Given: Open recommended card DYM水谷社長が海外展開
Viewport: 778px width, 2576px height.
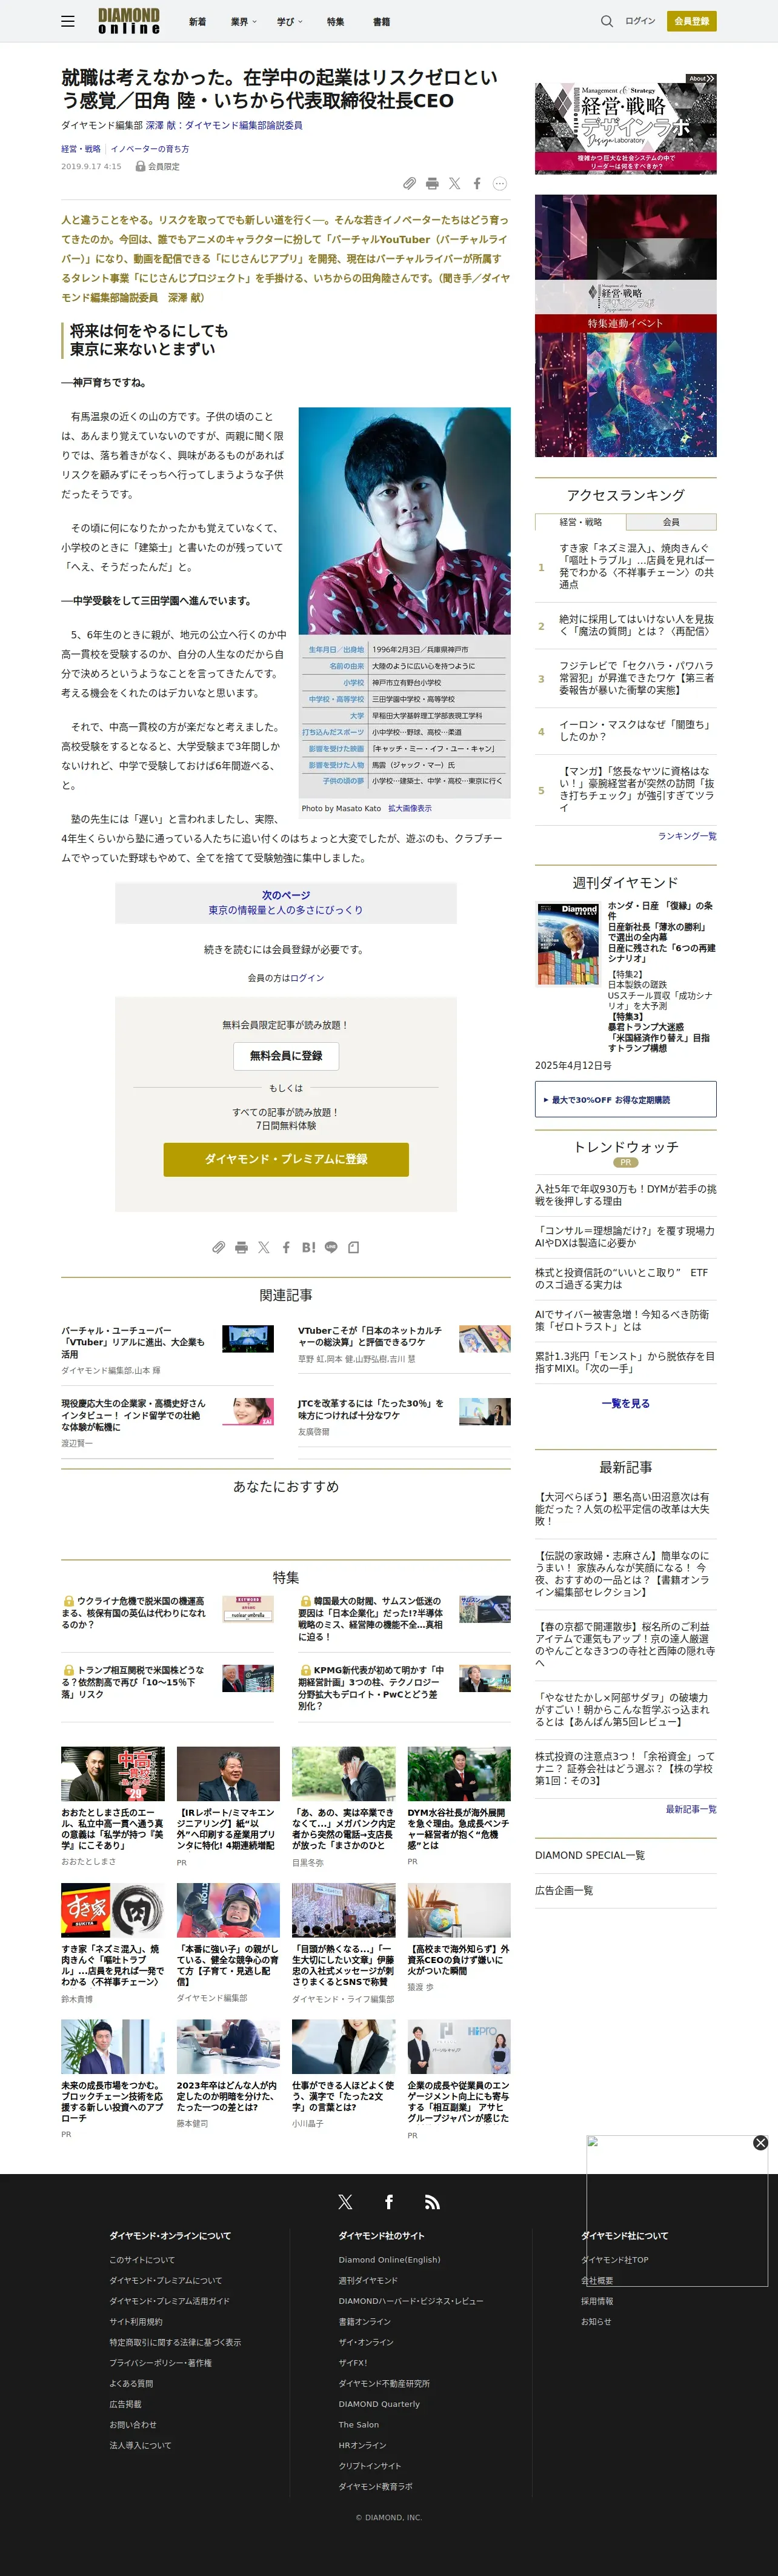Looking at the screenshot, I should click(459, 1806).
